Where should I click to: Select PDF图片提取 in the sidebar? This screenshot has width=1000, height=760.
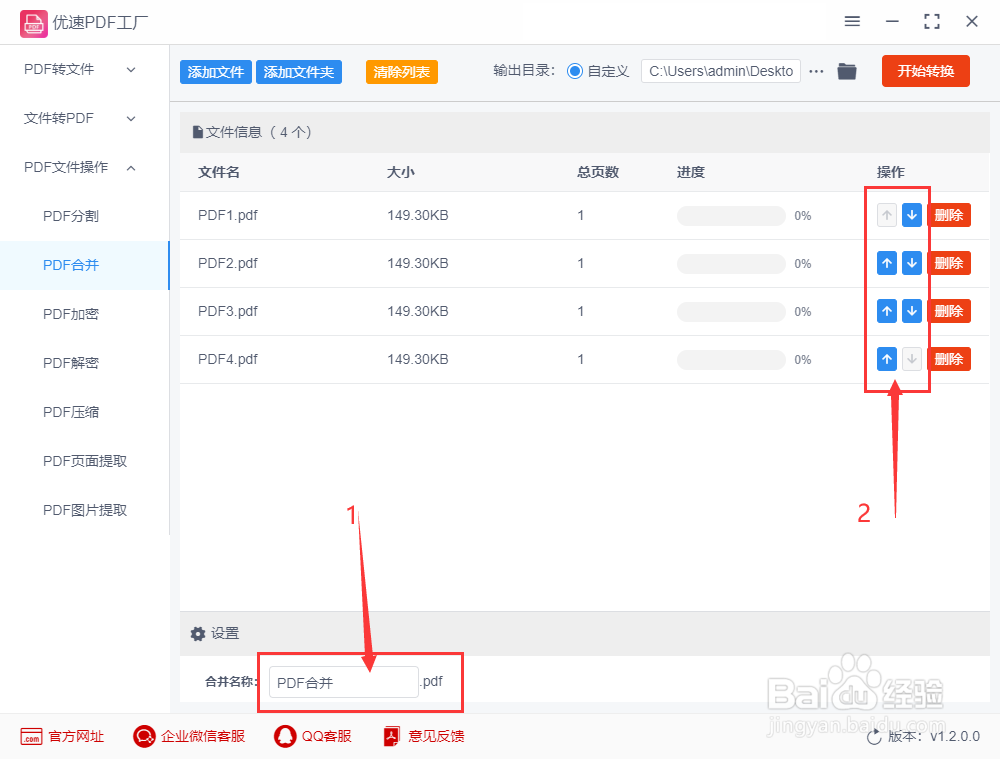click(x=84, y=510)
